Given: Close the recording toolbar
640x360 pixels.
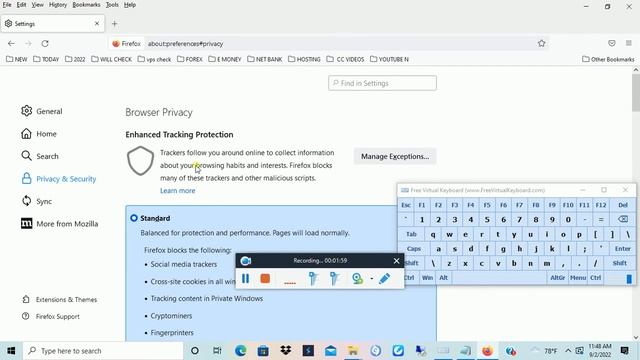Looking at the screenshot, I should coord(396,260).
